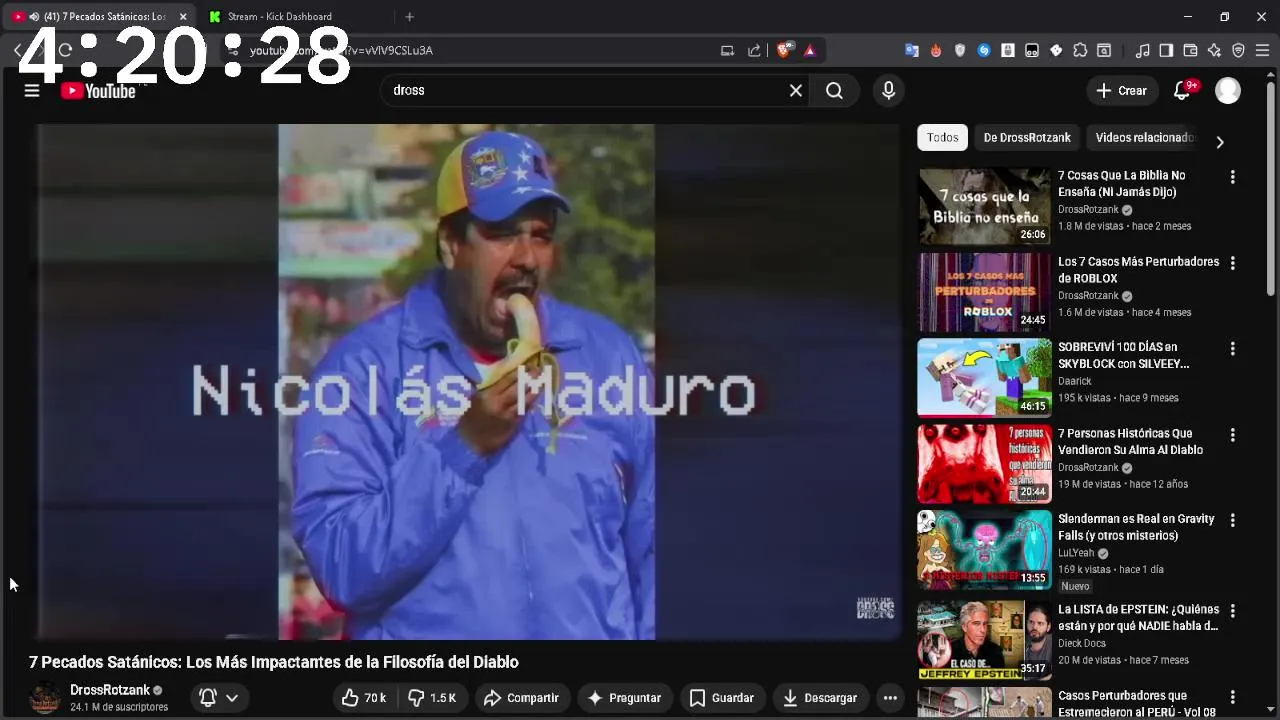The height and width of the screenshot is (720, 1280).
Task: Select the Todos filter chip
Action: [942, 138]
